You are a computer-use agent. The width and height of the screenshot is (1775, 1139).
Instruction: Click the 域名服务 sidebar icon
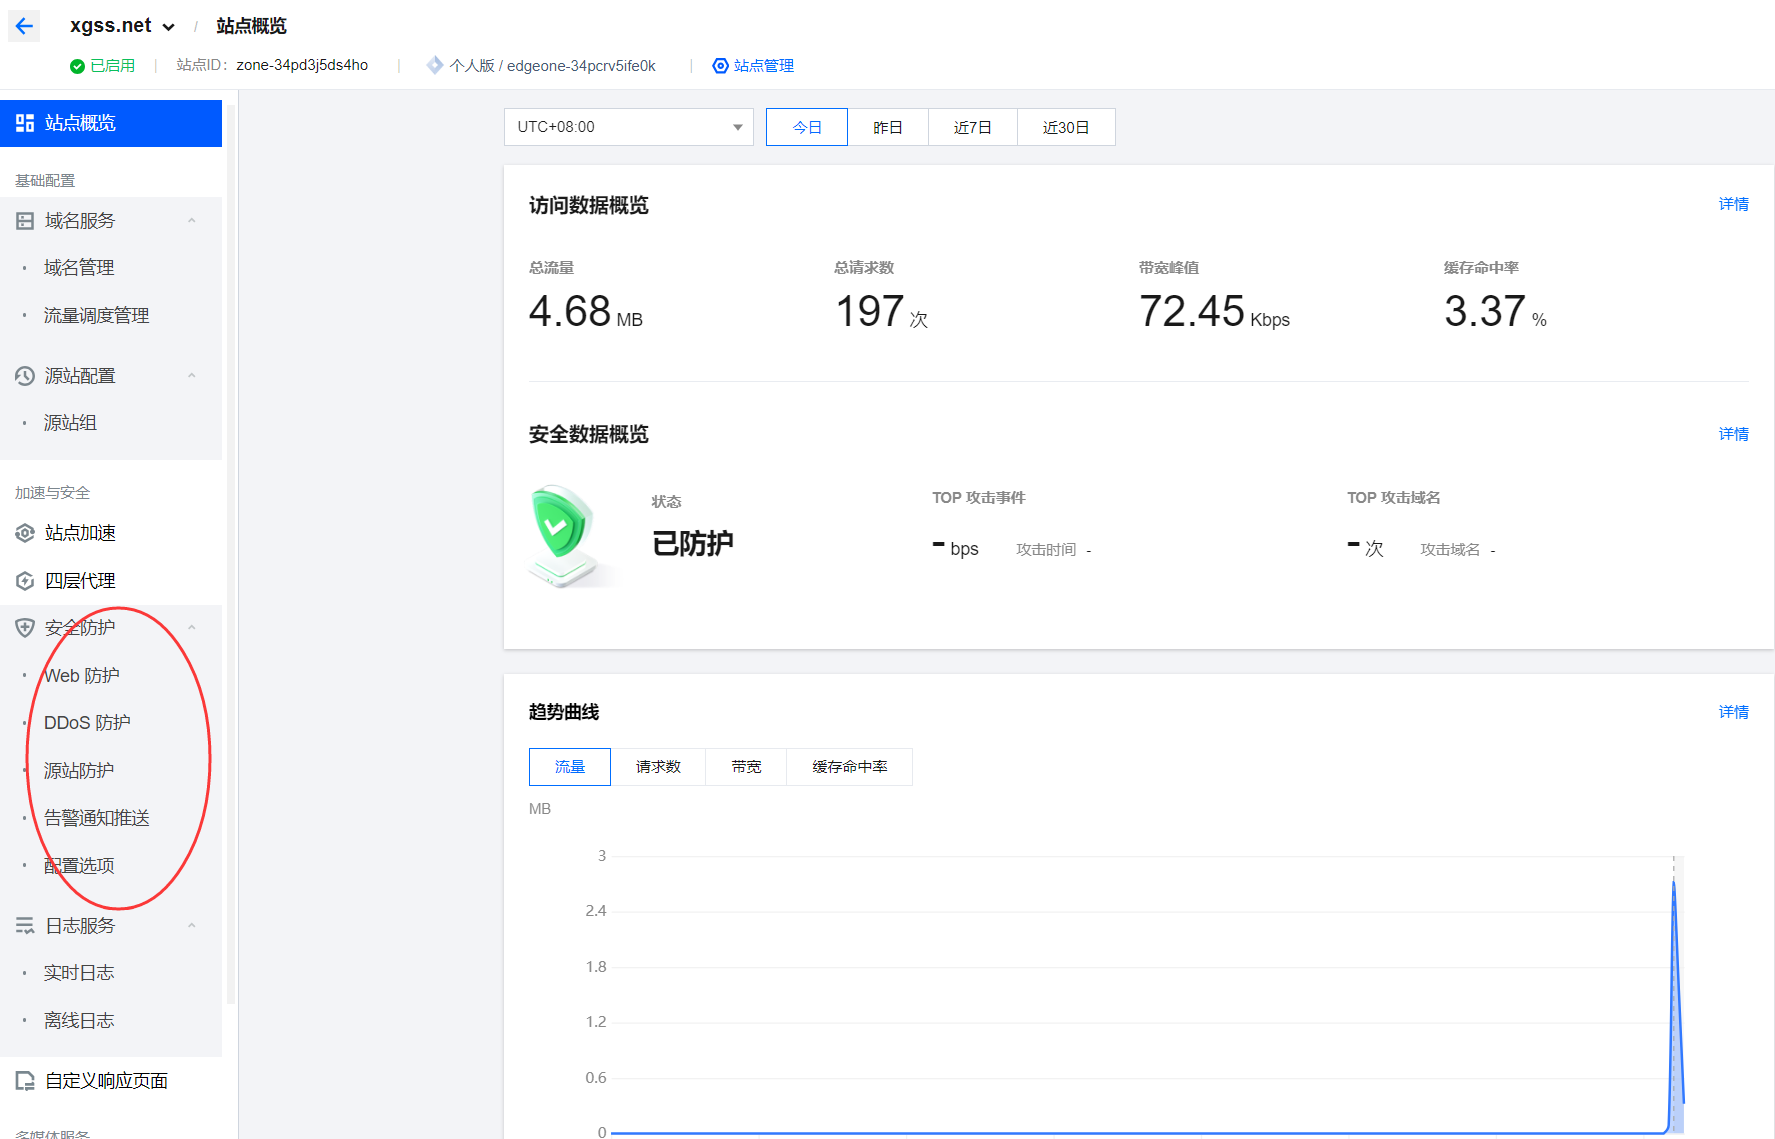(x=25, y=221)
